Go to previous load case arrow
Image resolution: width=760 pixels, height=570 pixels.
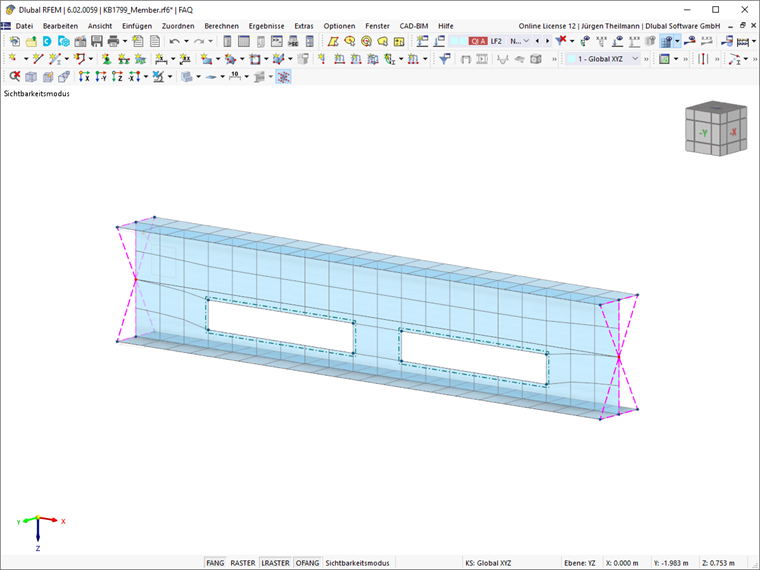(537, 41)
